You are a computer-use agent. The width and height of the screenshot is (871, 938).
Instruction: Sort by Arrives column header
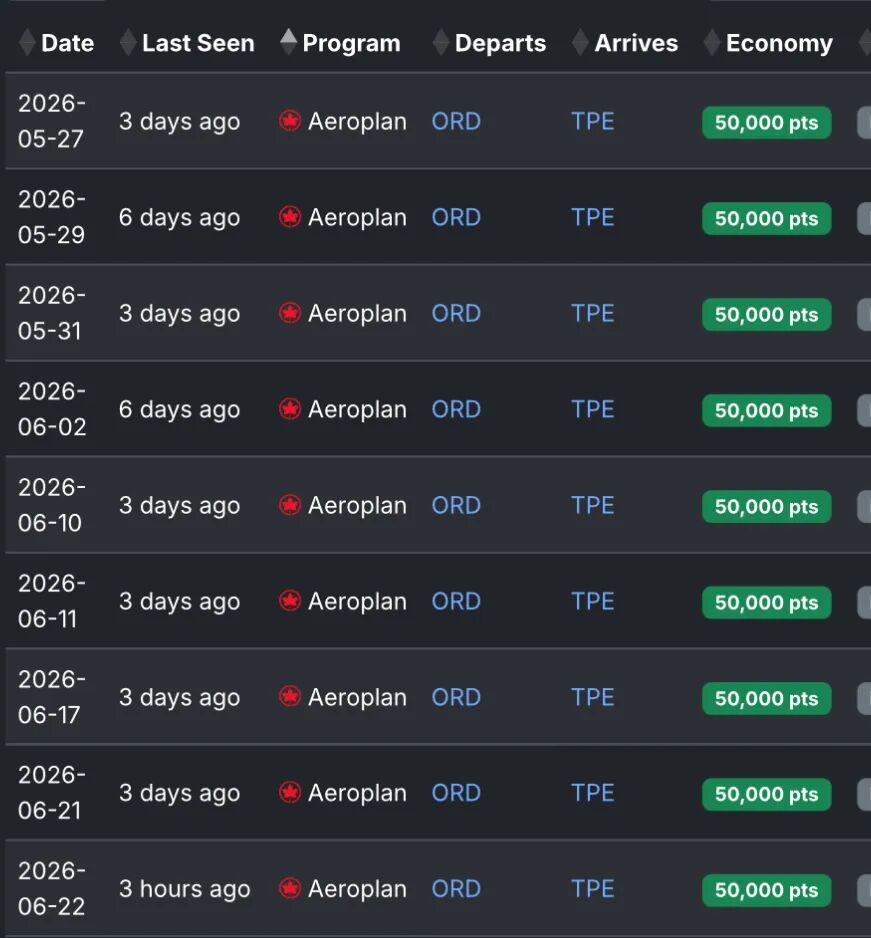[x=636, y=43]
